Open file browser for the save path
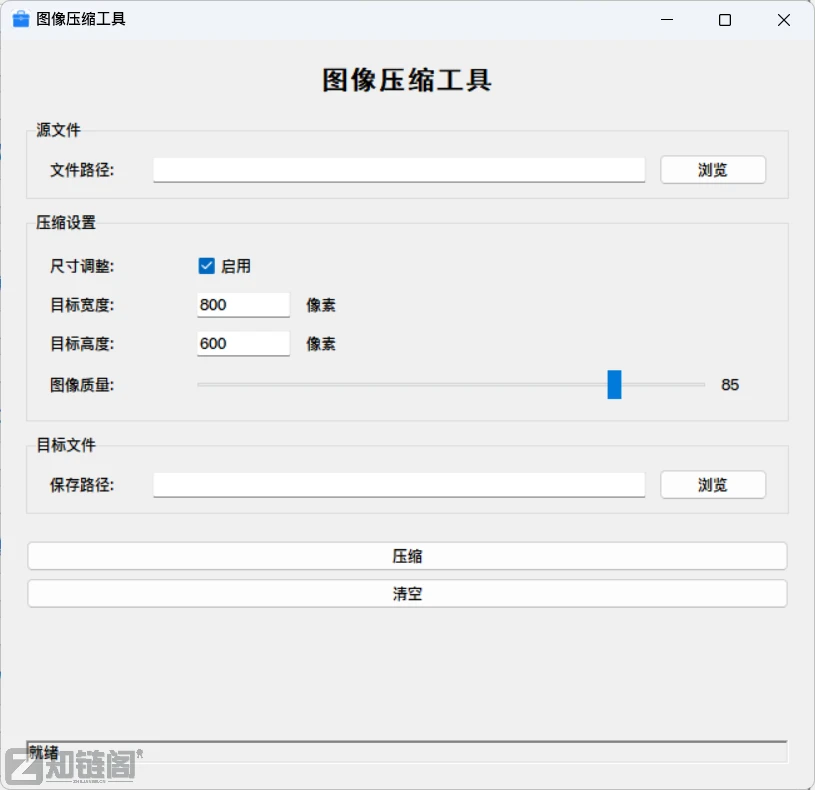Viewport: 815px width, 790px height. [x=712, y=484]
